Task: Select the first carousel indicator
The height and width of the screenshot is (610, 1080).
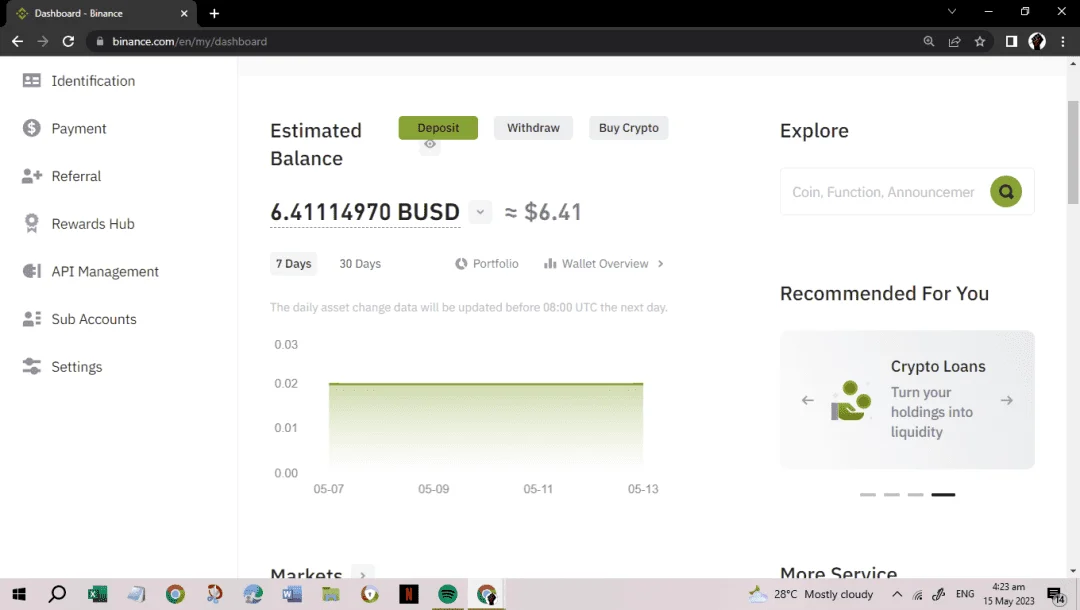Action: pyautogui.click(x=868, y=494)
